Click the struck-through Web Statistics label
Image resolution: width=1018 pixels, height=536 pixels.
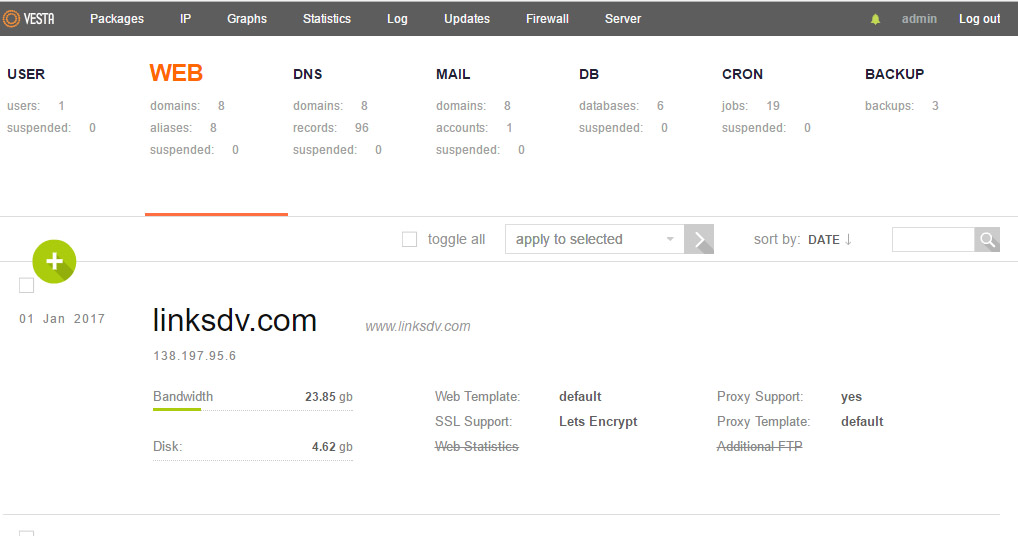477,446
